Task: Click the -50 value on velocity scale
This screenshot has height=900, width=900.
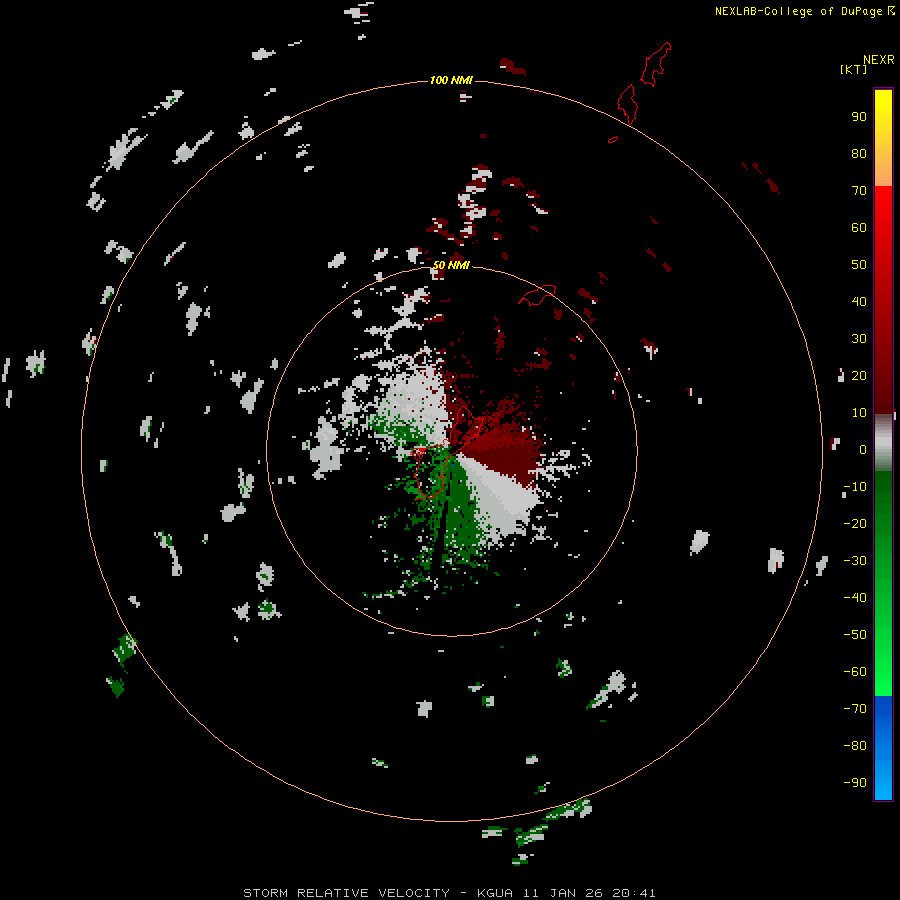Action: [x=855, y=635]
